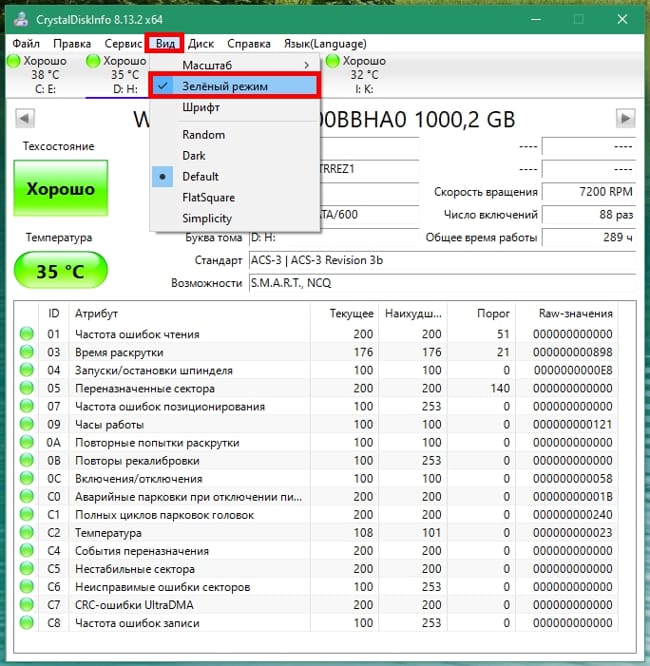Screen dimensions: 650x666
Task: Click the 7200 RPM rotation speed field
Action: click(x=589, y=192)
